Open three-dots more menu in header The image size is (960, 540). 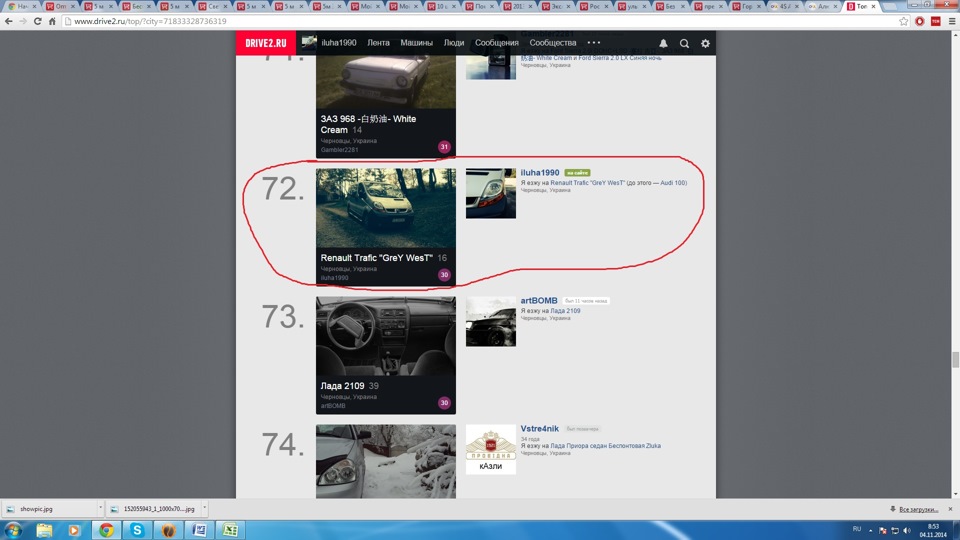[593, 43]
